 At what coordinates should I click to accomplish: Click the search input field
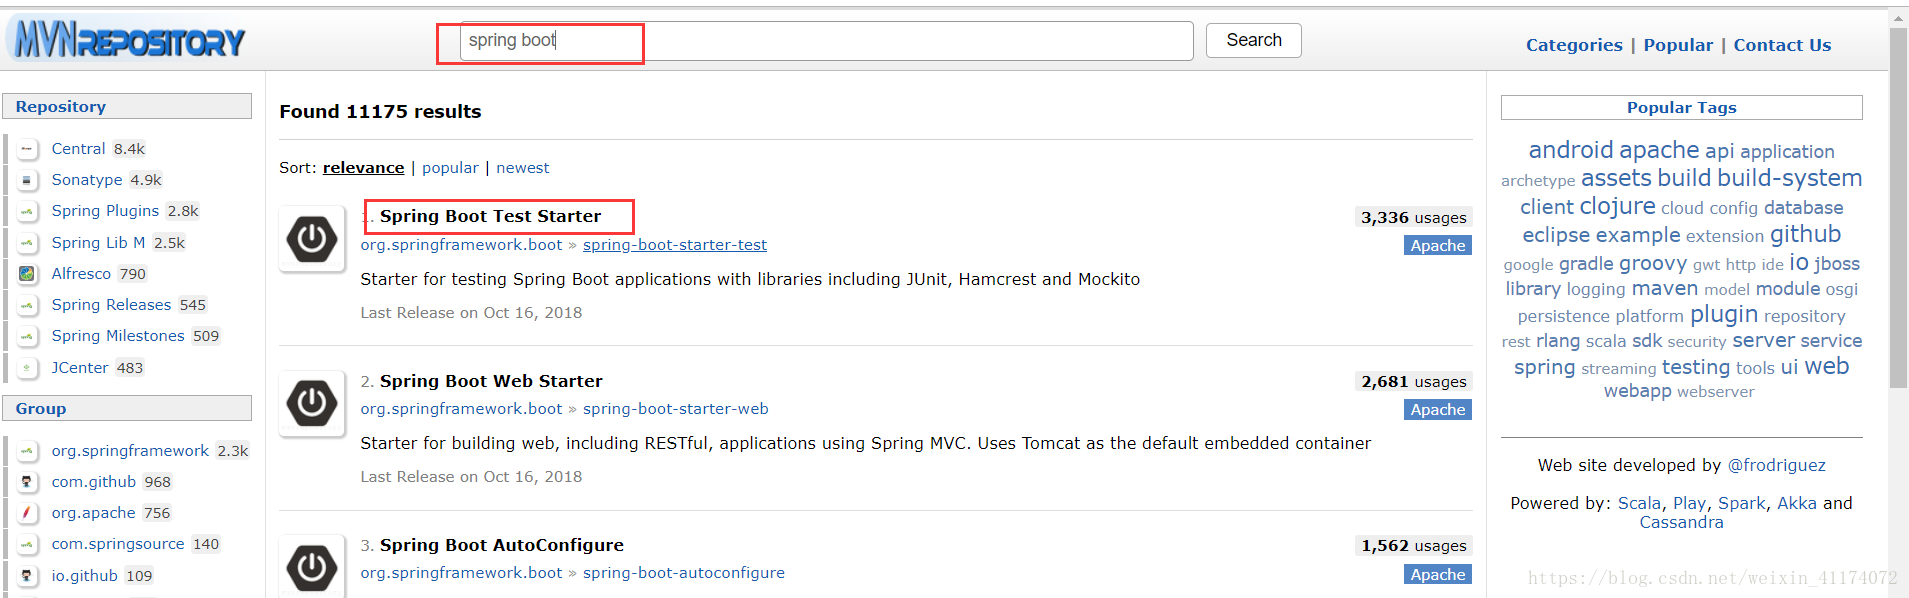826,41
